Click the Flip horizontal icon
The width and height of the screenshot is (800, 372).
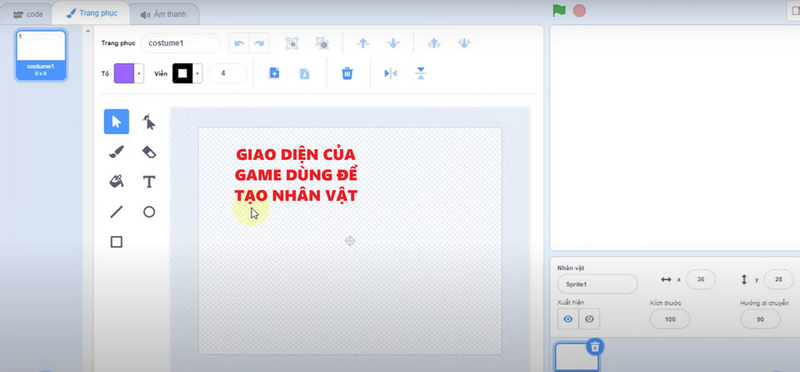390,73
